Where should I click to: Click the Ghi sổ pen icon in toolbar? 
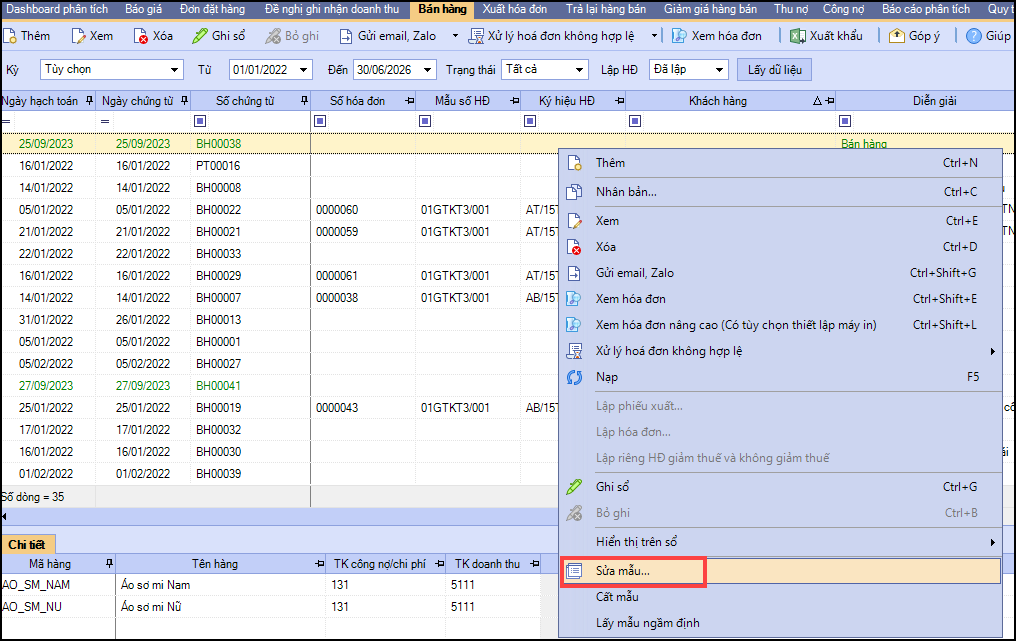[x=200, y=36]
